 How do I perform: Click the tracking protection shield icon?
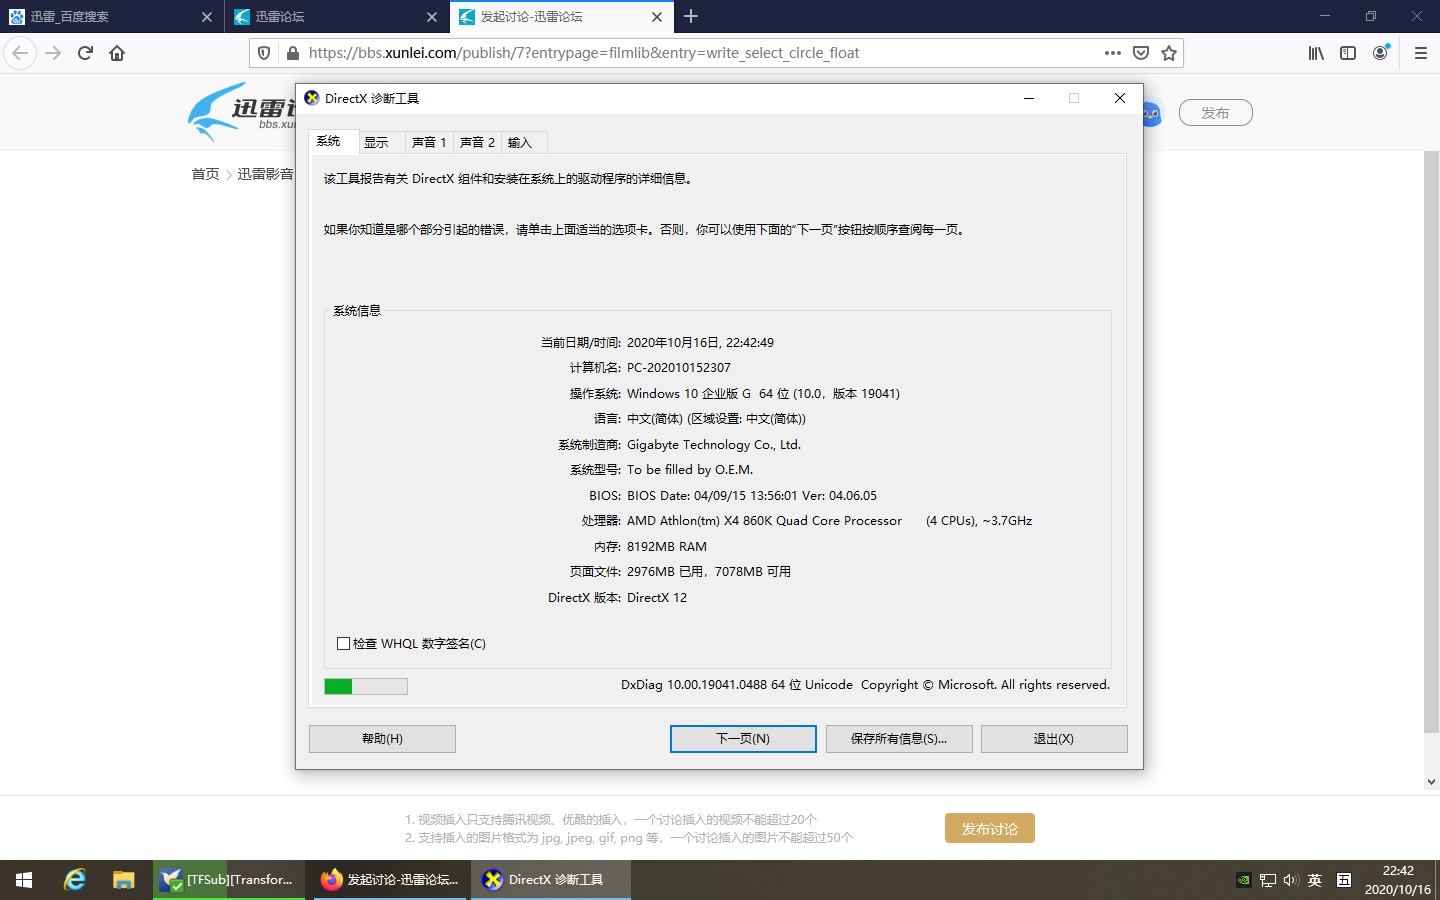[262, 53]
